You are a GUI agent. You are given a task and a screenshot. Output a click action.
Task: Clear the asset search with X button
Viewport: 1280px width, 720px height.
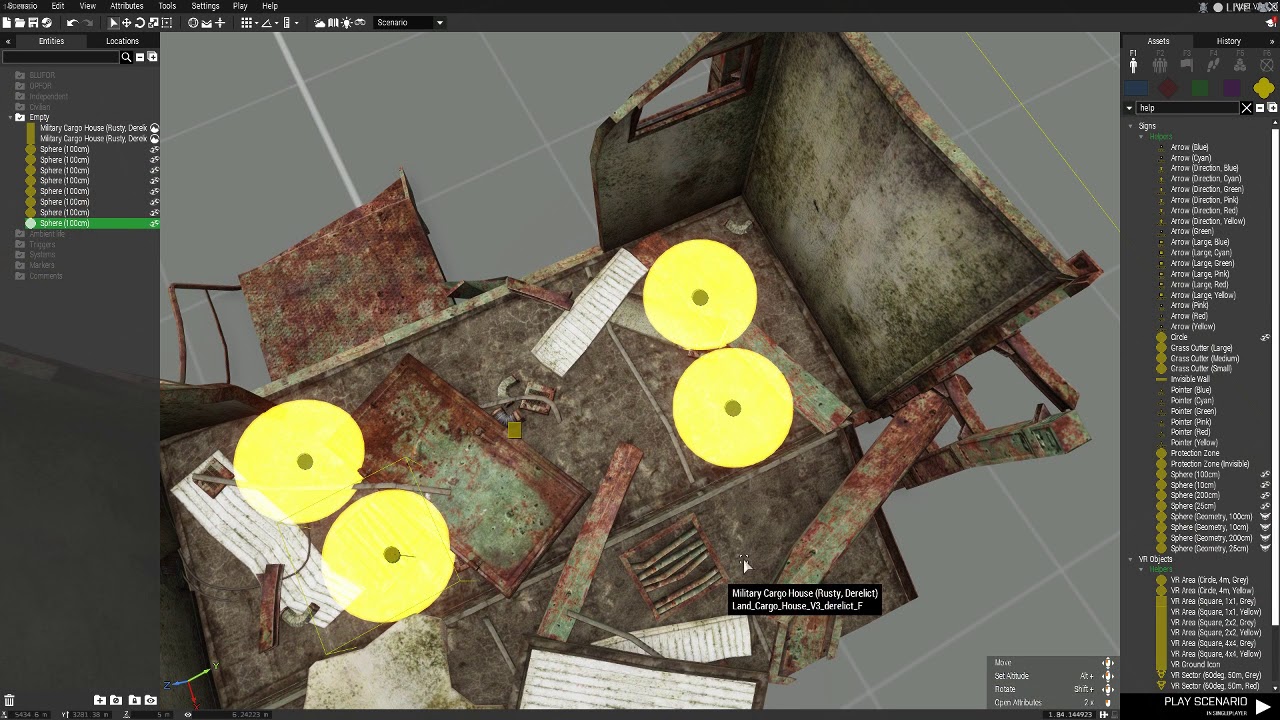point(1246,108)
